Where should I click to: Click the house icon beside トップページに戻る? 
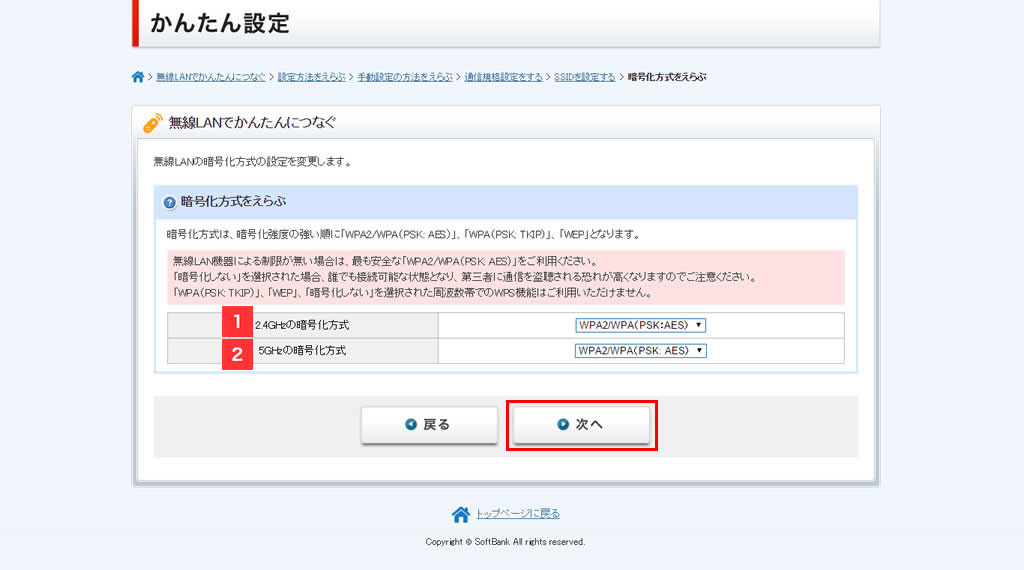[x=461, y=514]
